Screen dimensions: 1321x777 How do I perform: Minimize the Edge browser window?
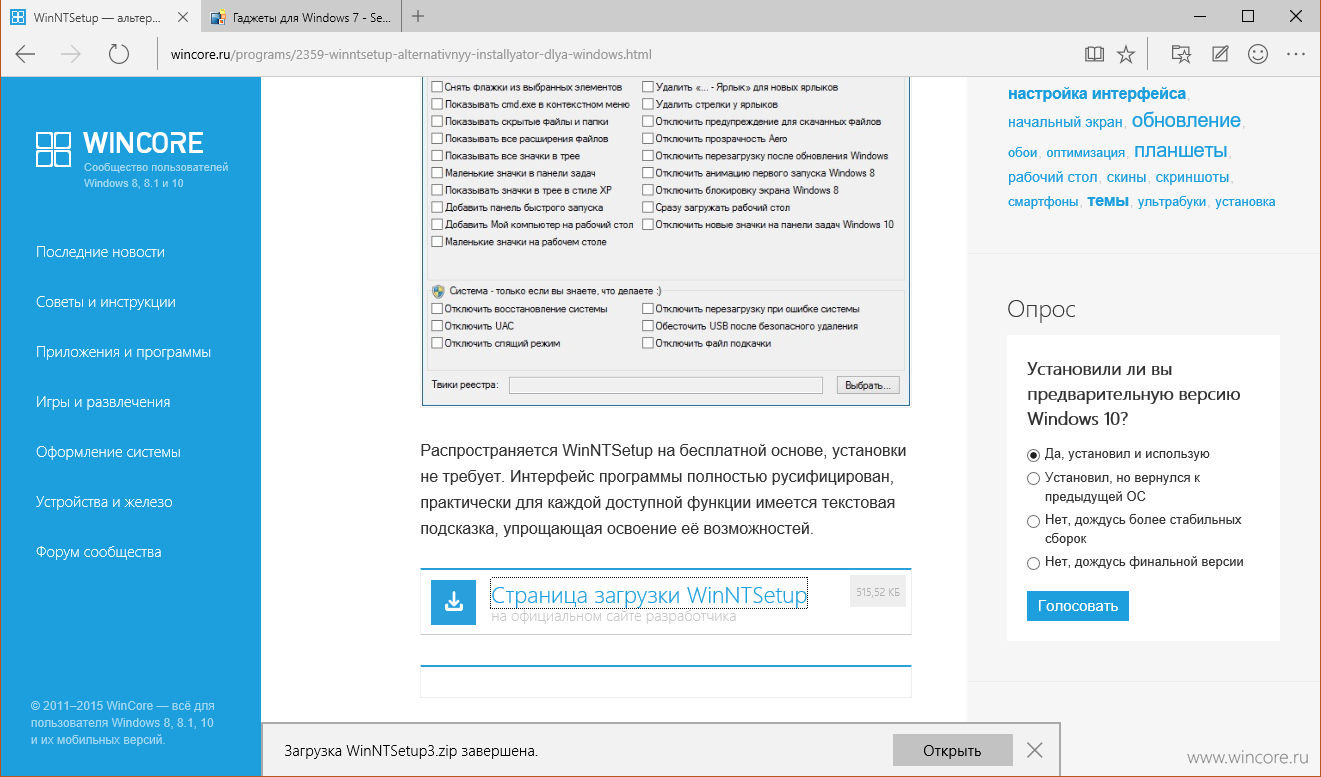(1203, 16)
